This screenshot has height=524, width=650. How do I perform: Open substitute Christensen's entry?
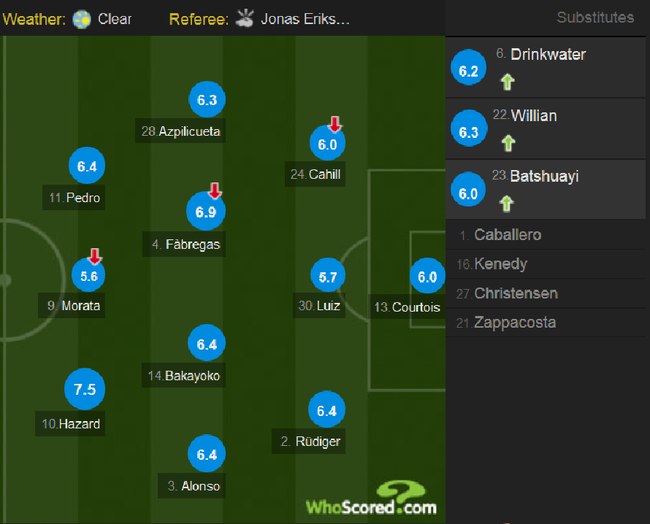(546, 294)
